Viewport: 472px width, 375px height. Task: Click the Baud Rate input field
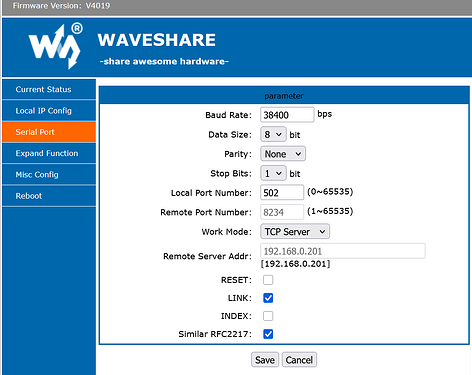[287, 115]
